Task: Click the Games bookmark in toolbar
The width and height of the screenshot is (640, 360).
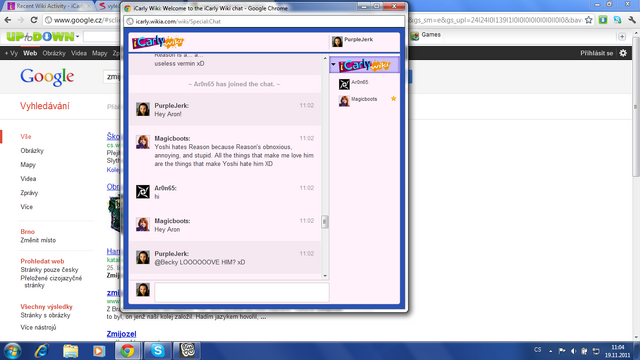Action: click(x=426, y=35)
